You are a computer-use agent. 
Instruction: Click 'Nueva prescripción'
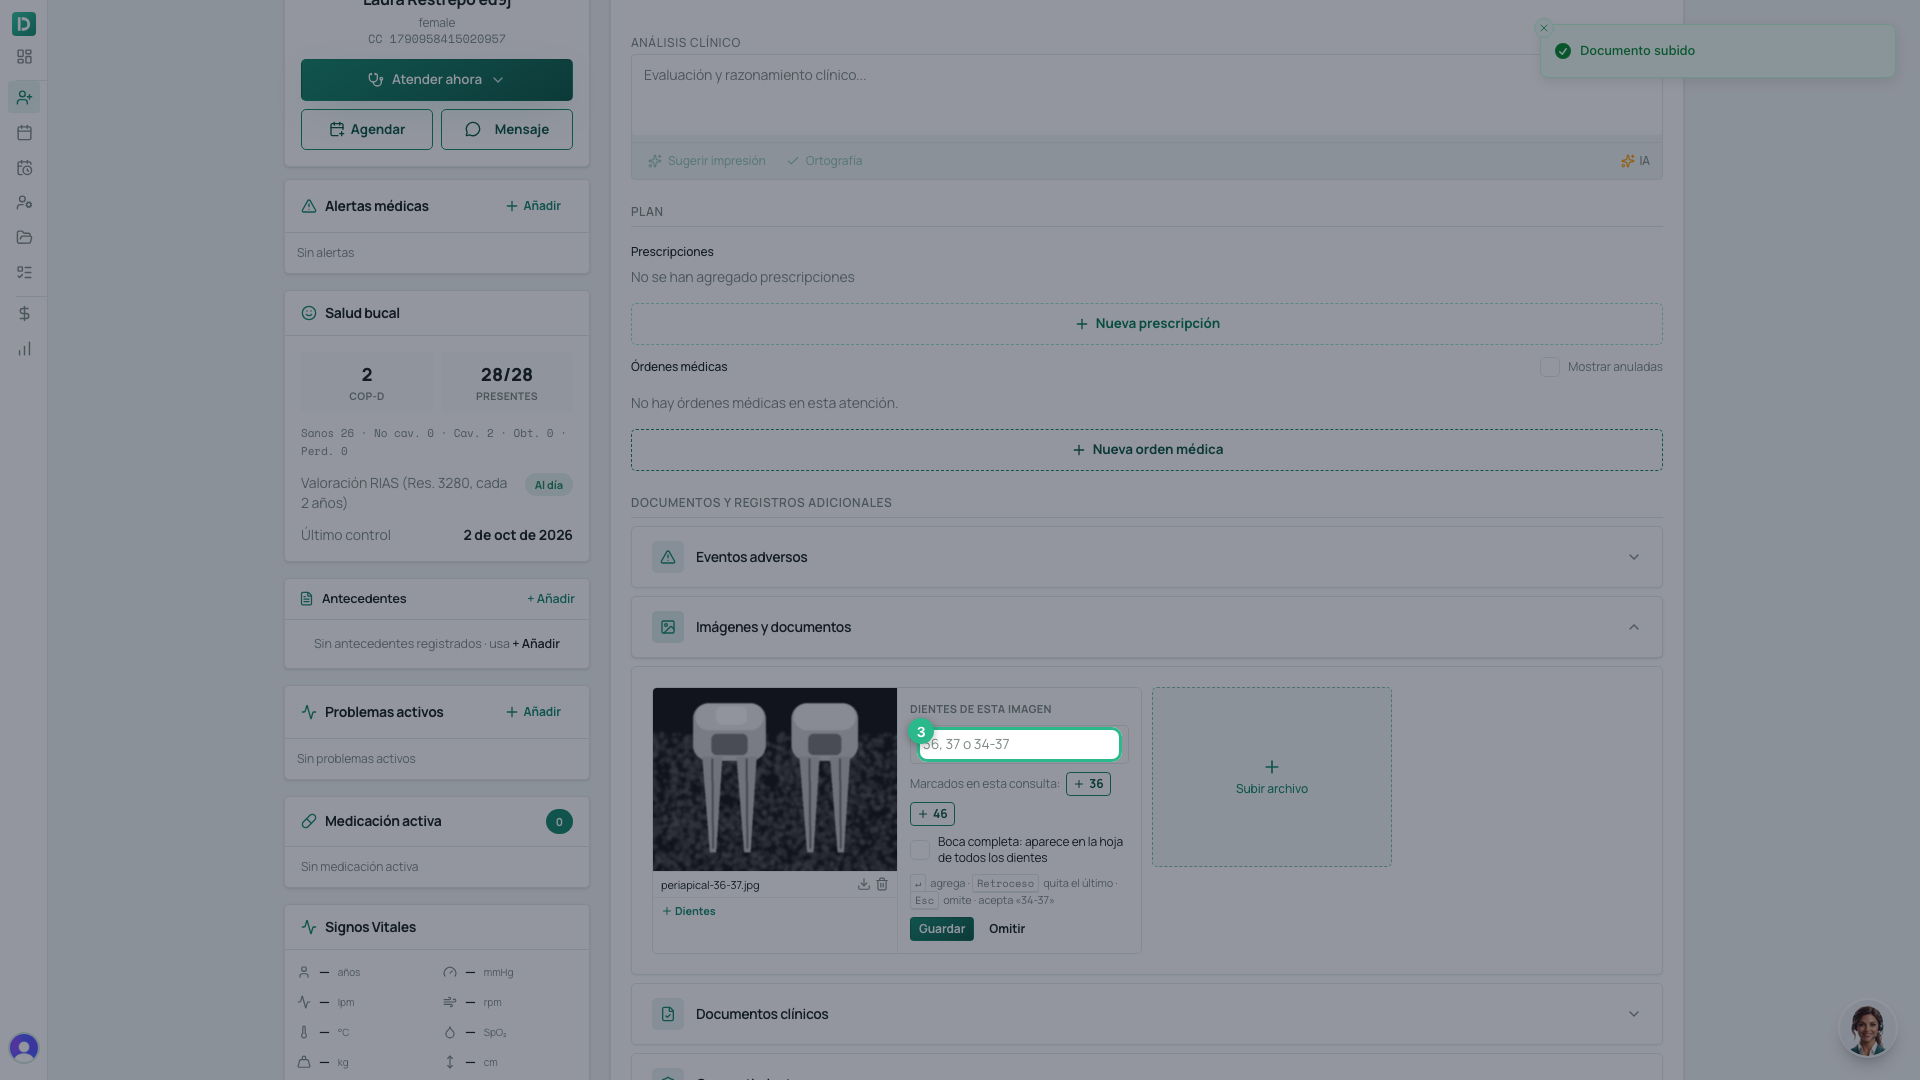point(1146,324)
